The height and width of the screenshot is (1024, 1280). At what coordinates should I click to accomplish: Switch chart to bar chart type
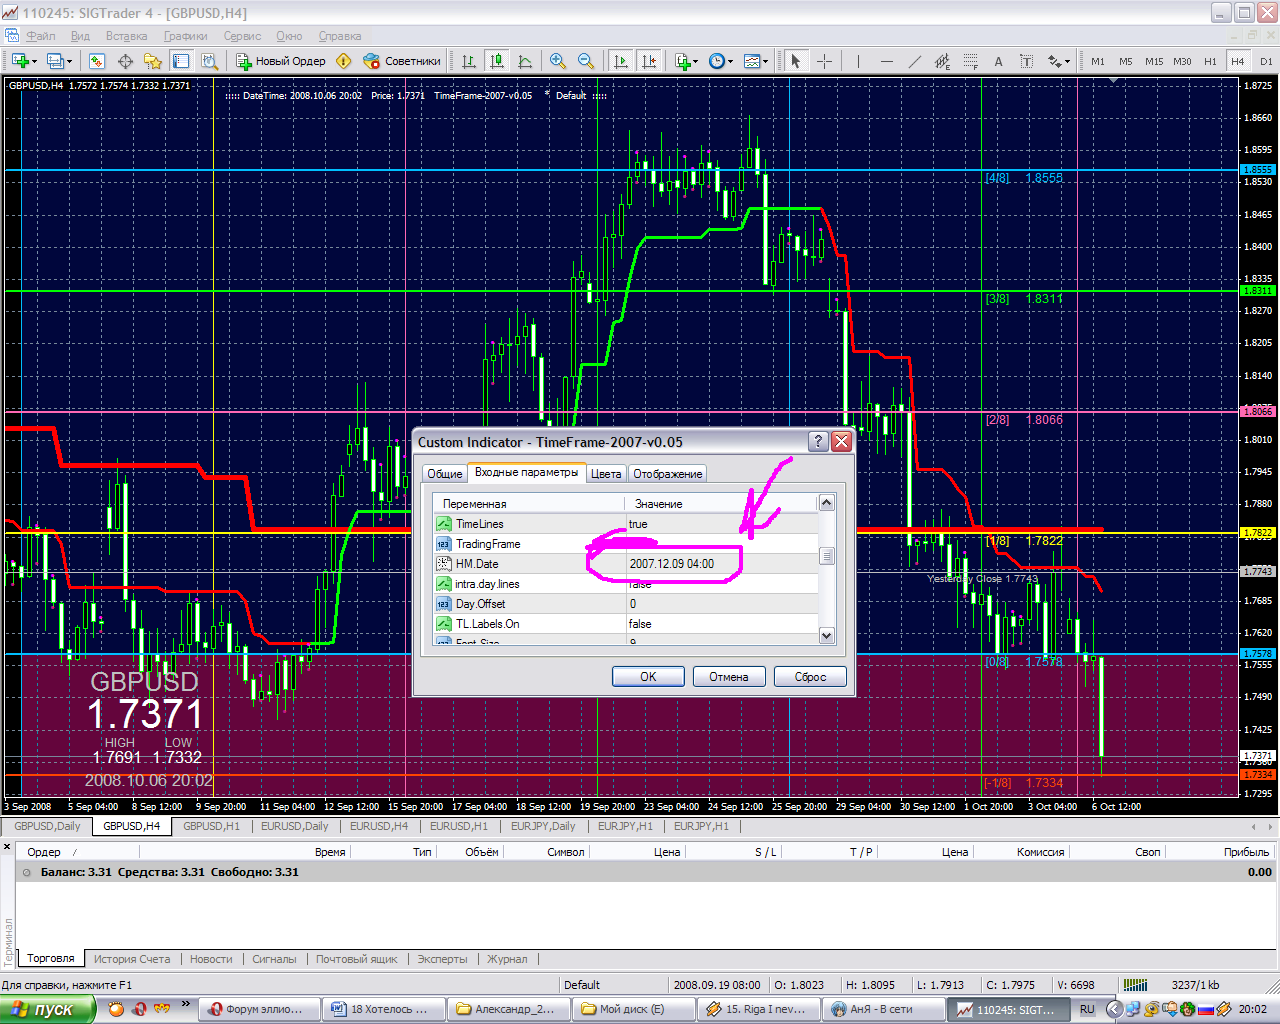[x=468, y=61]
